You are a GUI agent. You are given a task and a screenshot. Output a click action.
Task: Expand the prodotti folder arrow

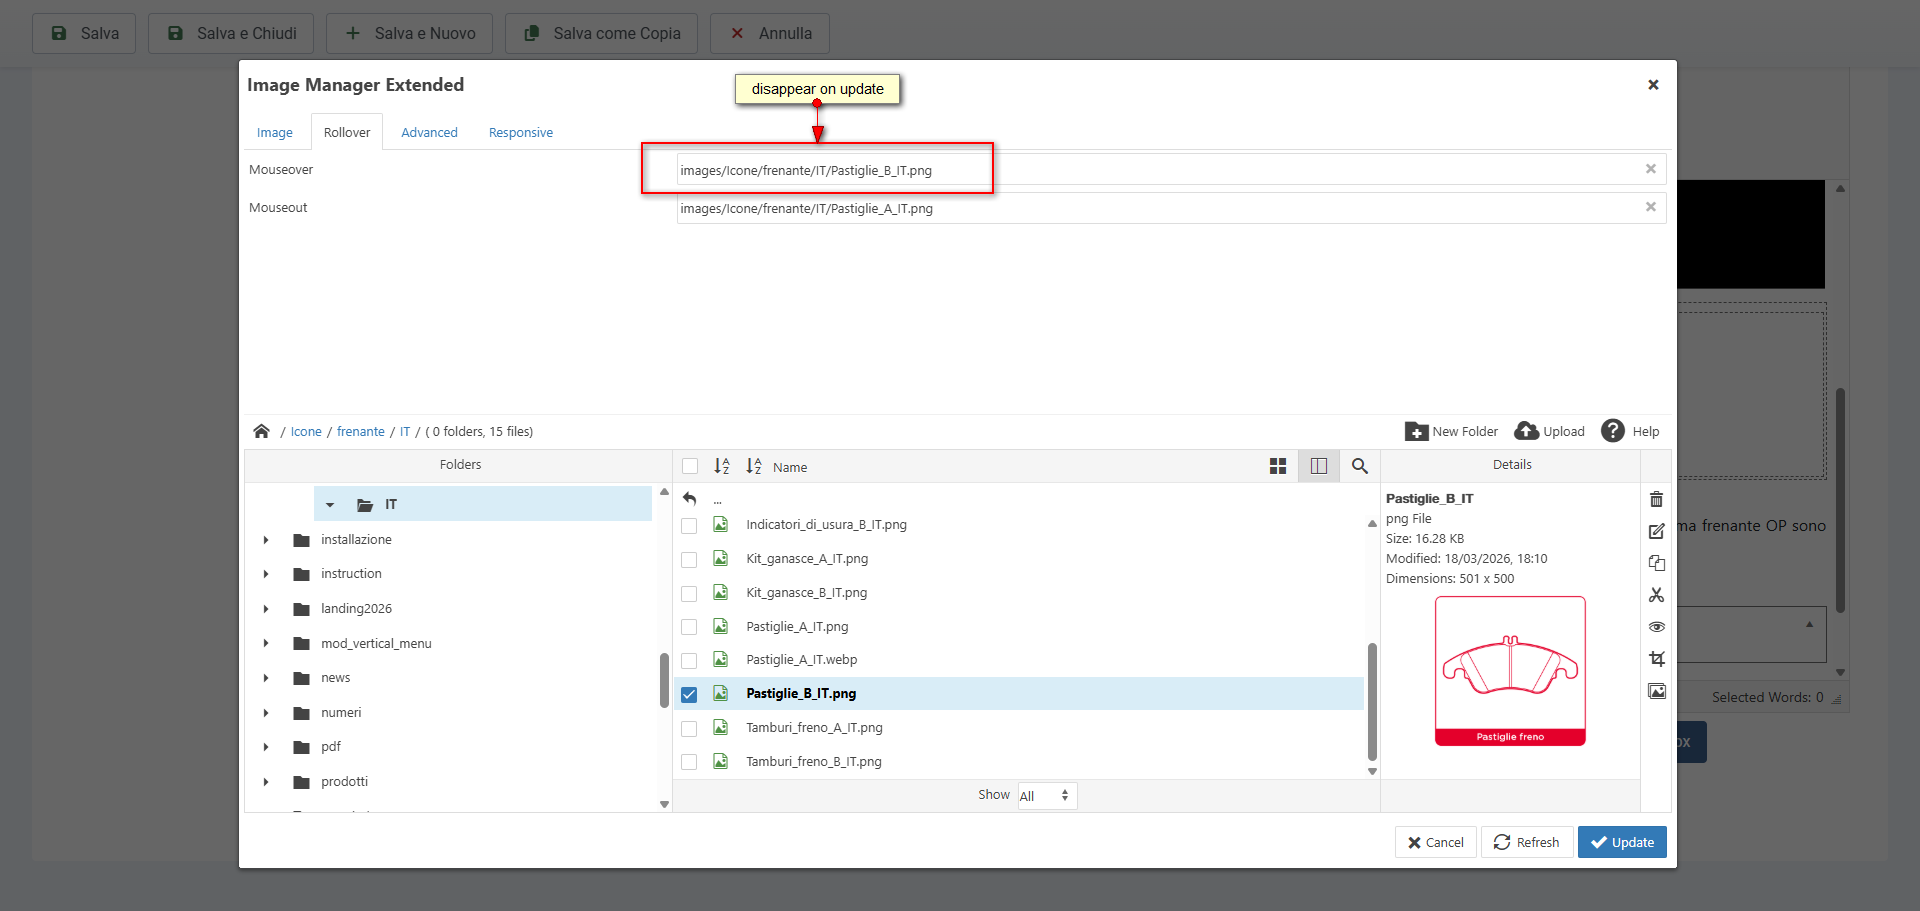(x=266, y=782)
